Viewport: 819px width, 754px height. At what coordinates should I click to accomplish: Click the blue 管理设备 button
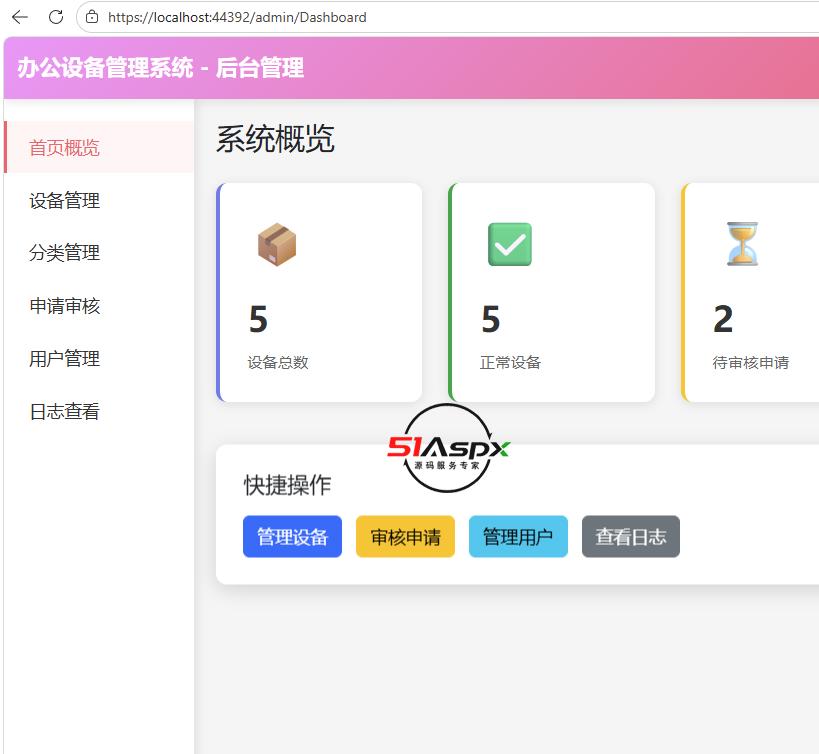tap(292, 536)
